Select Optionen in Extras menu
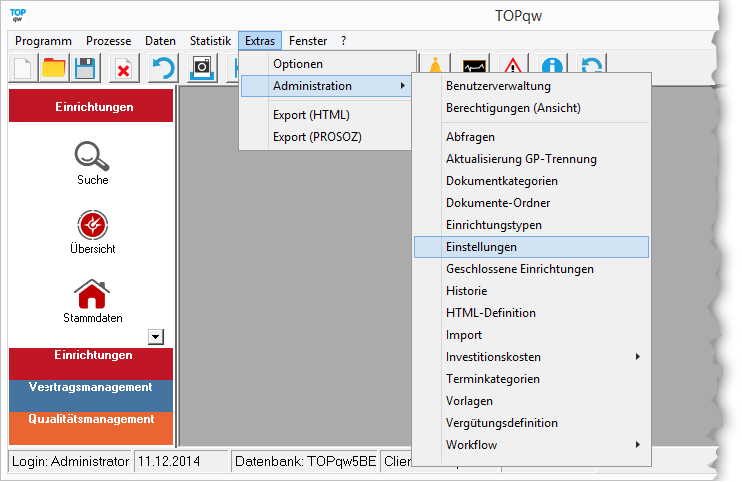742x482 pixels. tap(297, 64)
